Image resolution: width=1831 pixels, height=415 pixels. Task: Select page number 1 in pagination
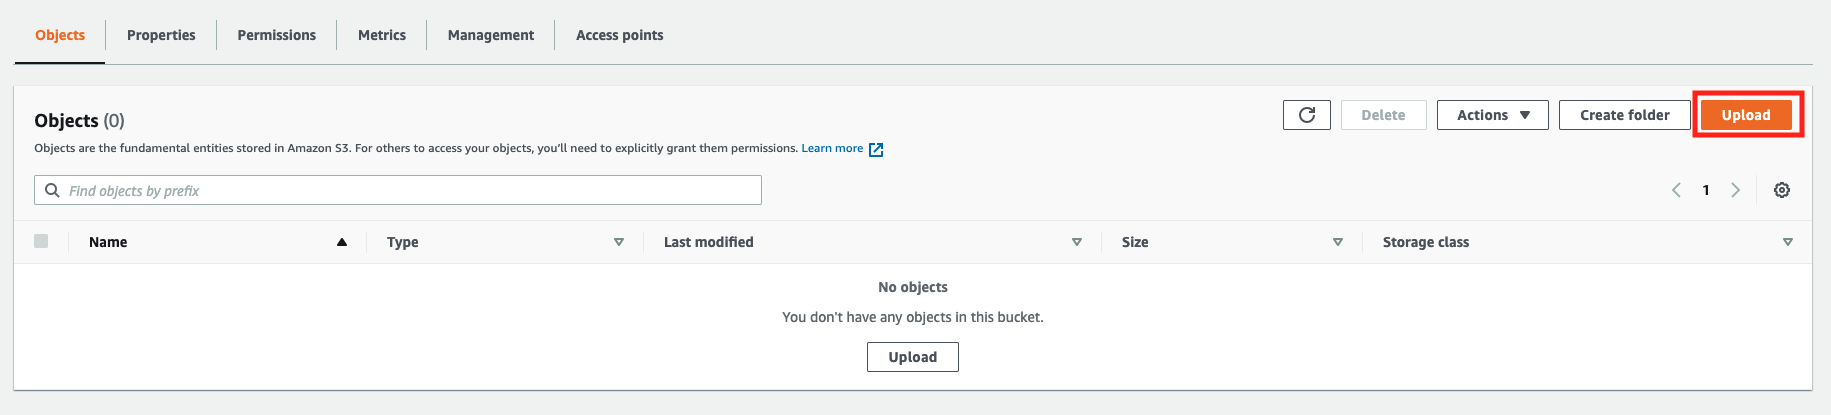(1706, 190)
